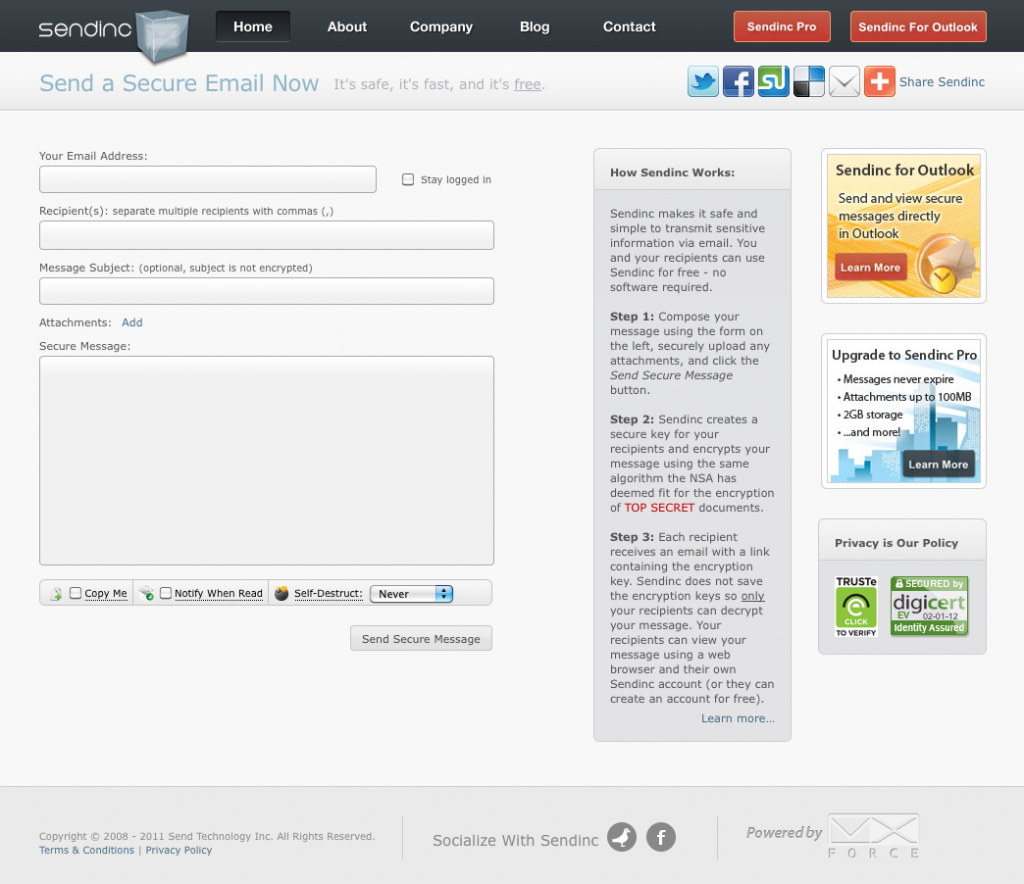1024x884 pixels.
Task: Enable the Stay logged in checkbox
Action: [x=408, y=180]
